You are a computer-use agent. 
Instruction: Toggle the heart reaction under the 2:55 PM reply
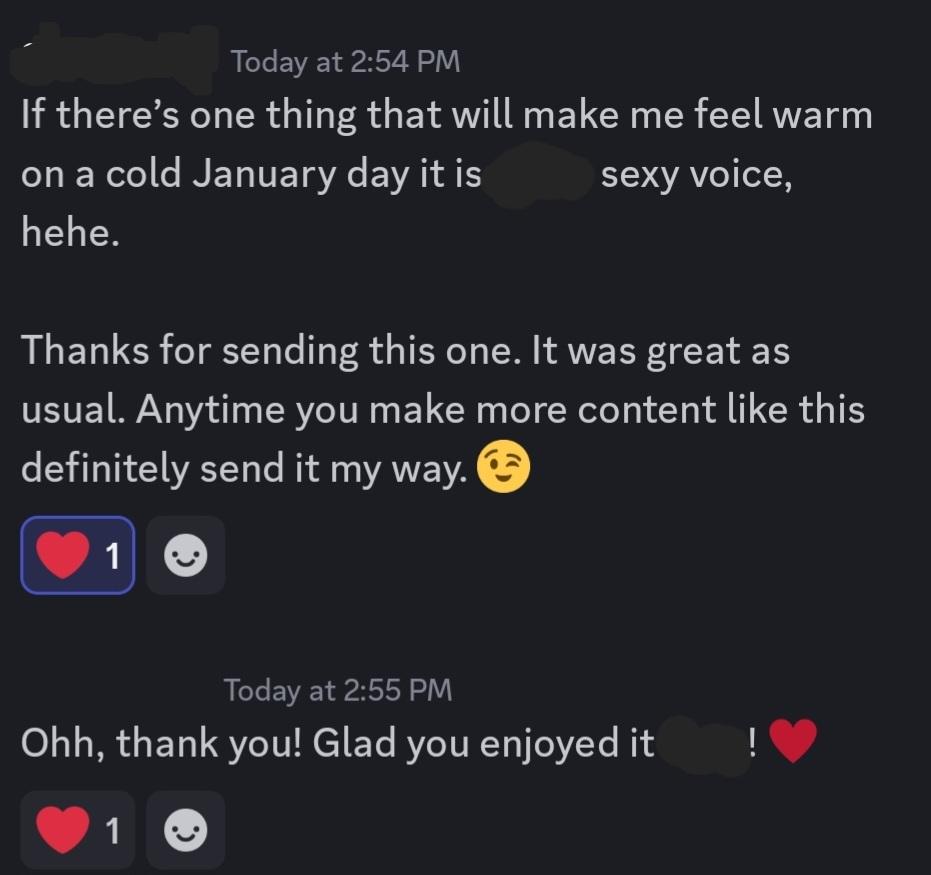76,829
